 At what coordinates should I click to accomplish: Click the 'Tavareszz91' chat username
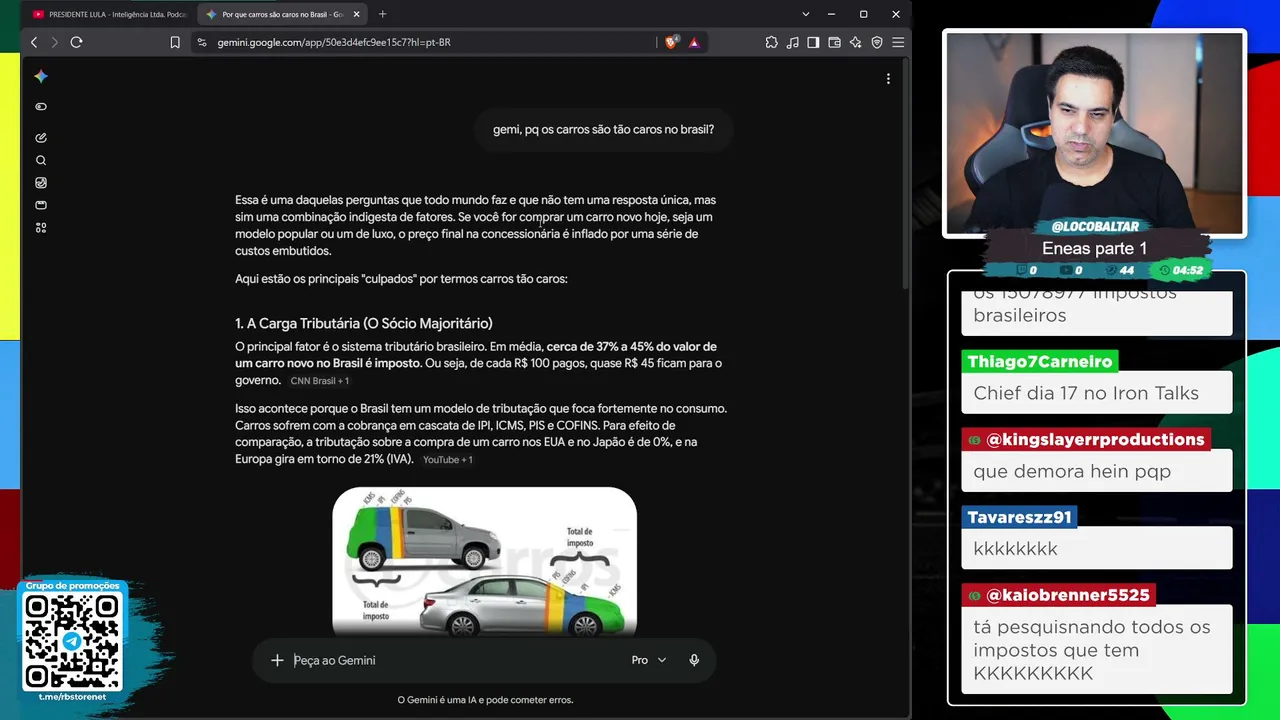pyautogui.click(x=1019, y=517)
